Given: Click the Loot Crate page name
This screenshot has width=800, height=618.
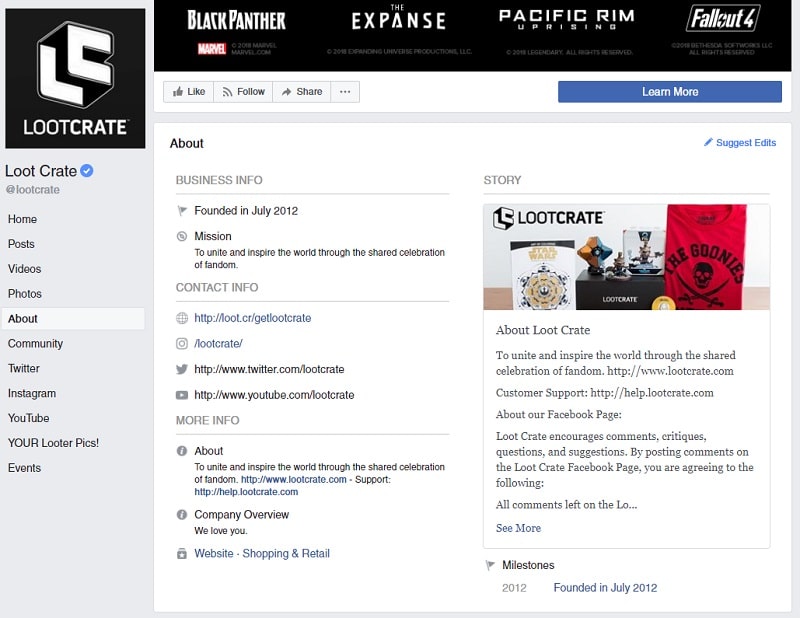Looking at the screenshot, I should coord(41,171).
